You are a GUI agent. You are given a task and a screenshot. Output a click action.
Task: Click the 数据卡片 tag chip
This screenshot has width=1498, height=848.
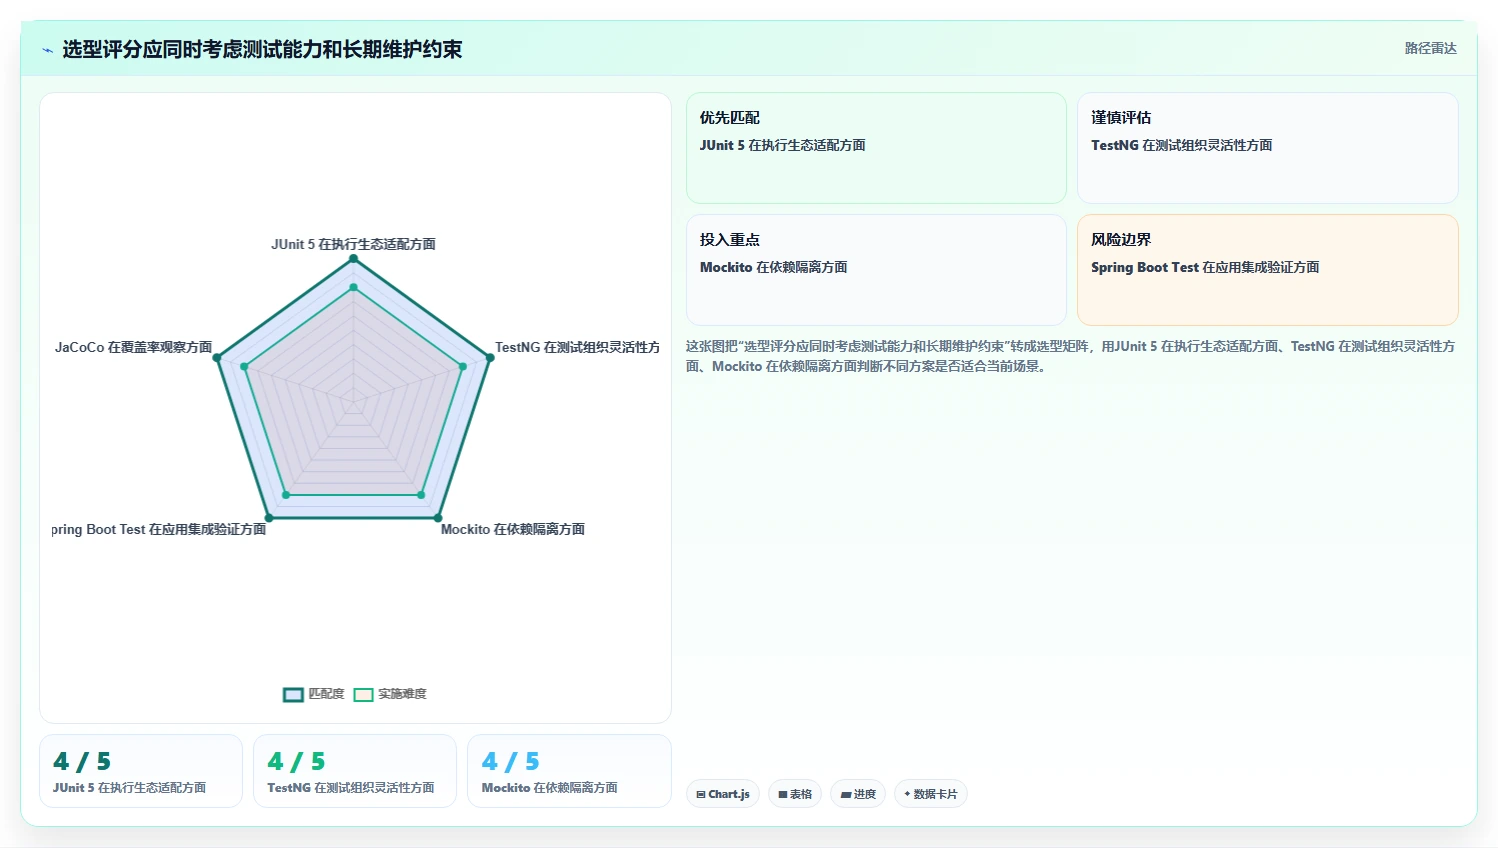tap(931, 794)
